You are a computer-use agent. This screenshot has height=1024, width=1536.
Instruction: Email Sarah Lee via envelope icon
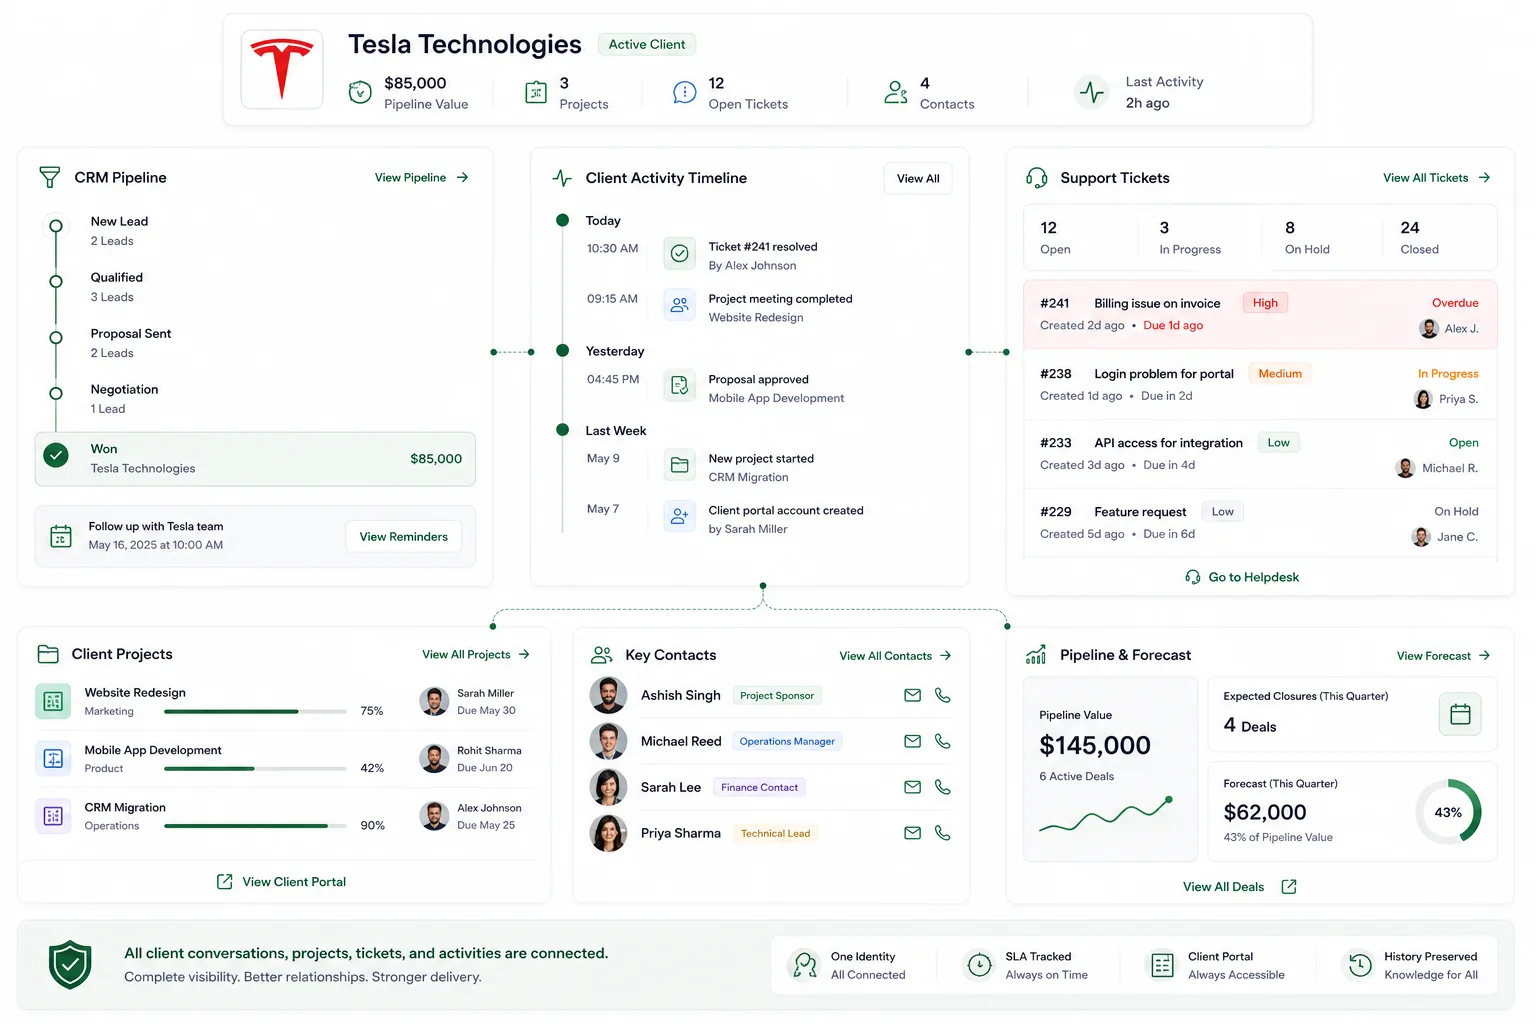[912, 787]
